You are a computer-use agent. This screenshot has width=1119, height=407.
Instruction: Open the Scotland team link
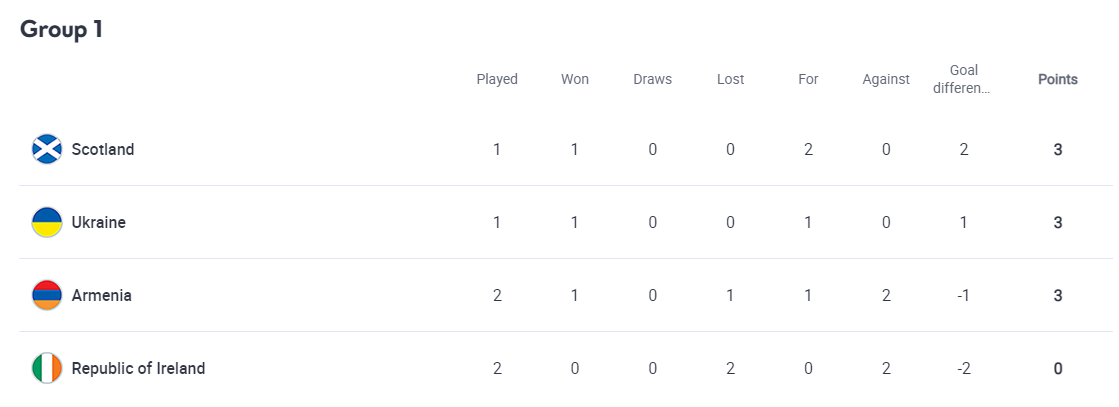coord(103,149)
